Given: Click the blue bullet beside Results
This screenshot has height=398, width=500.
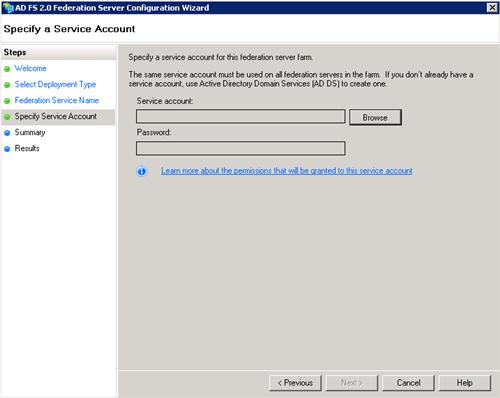Looking at the screenshot, I should pos(7,149).
